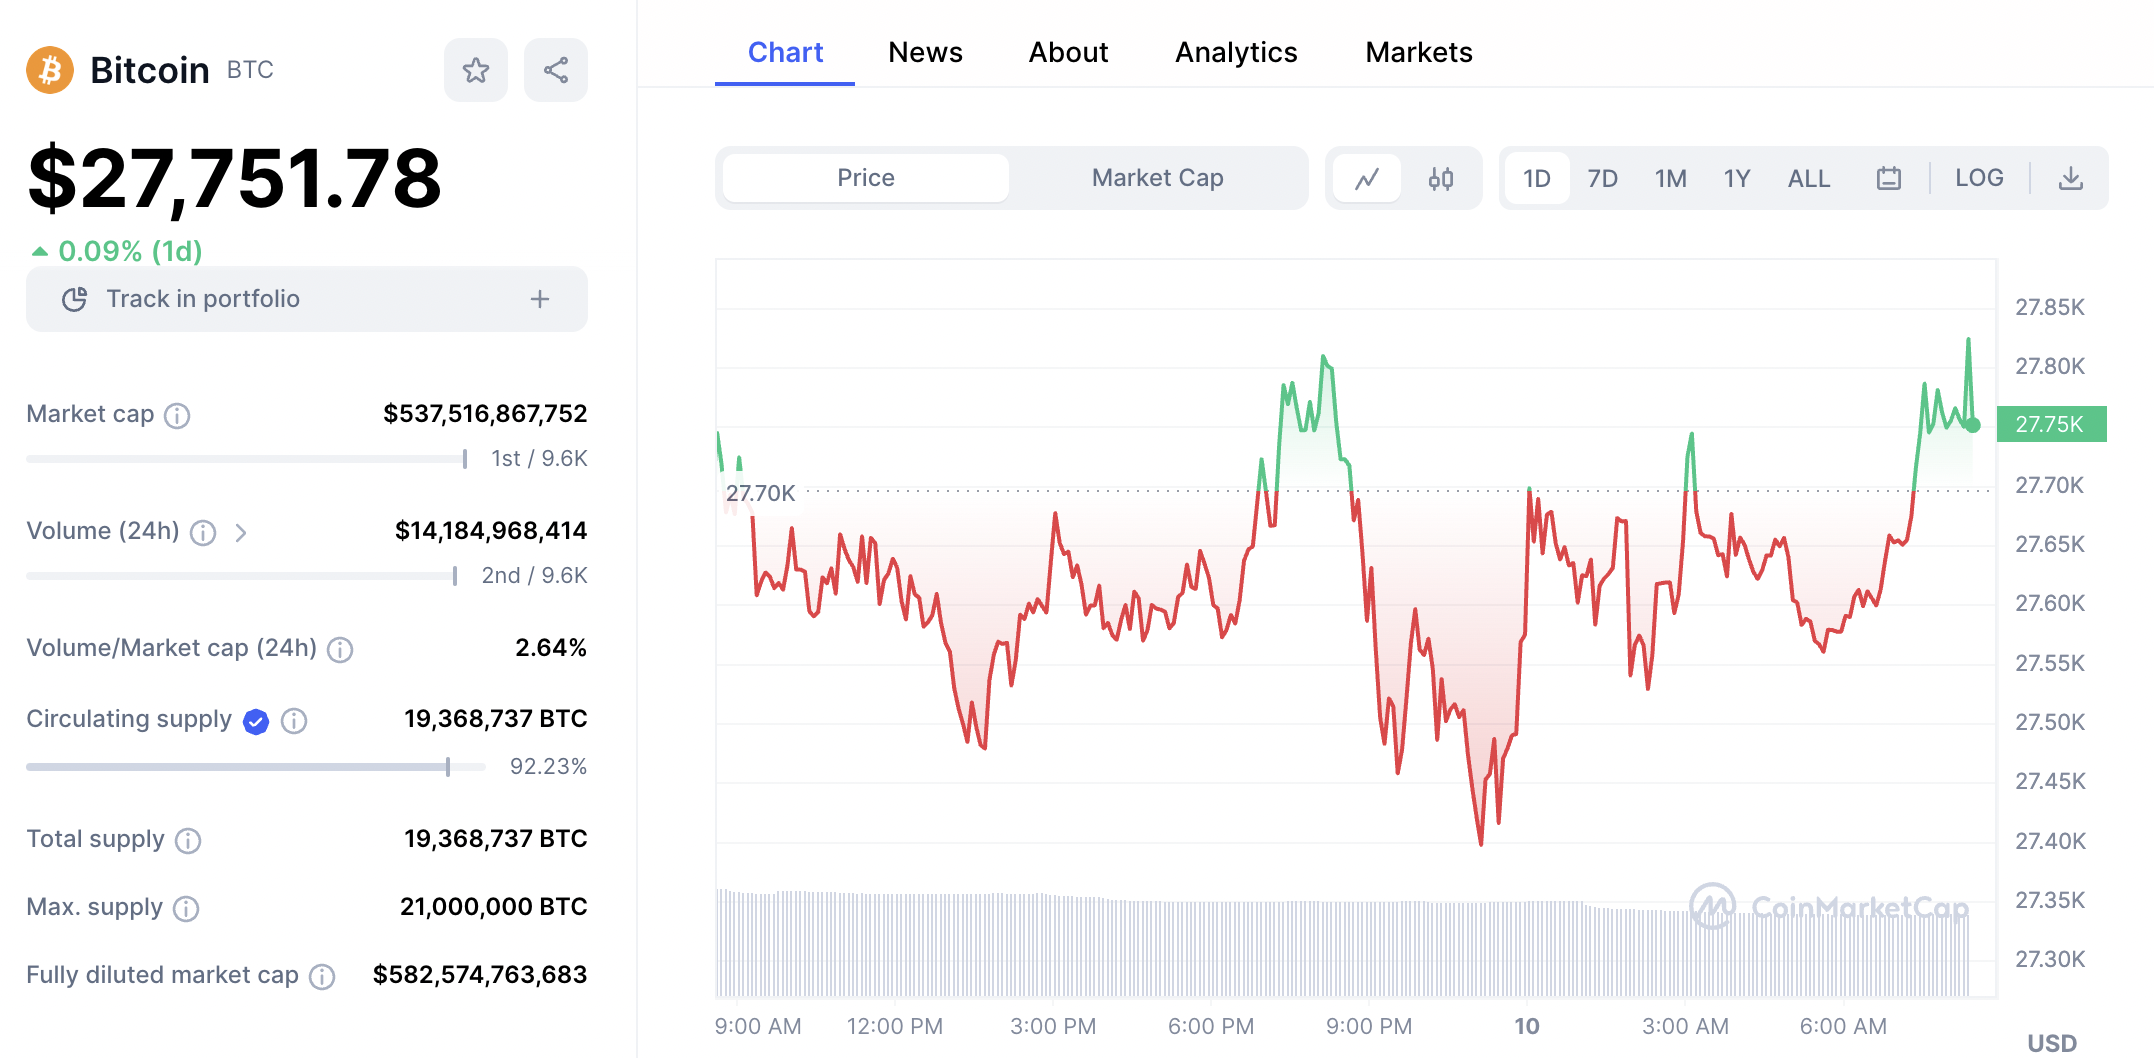The image size is (2154, 1058).
Task: Select 1D time range
Action: click(x=1537, y=178)
